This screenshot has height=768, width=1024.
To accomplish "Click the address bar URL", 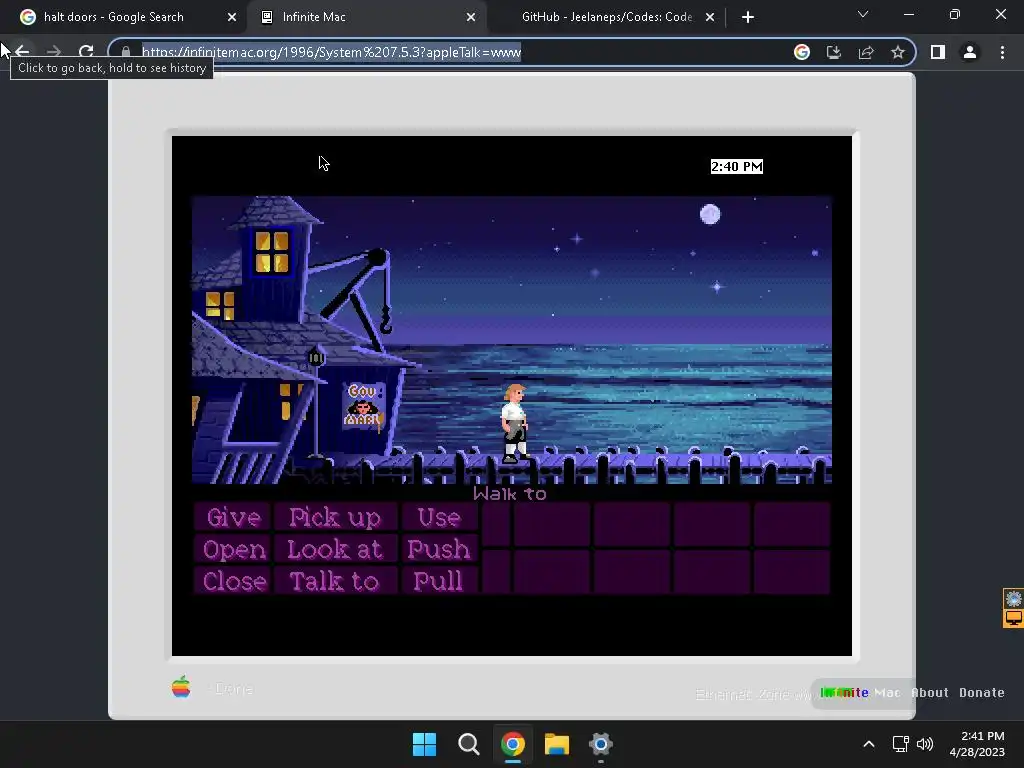I will (x=331, y=52).
